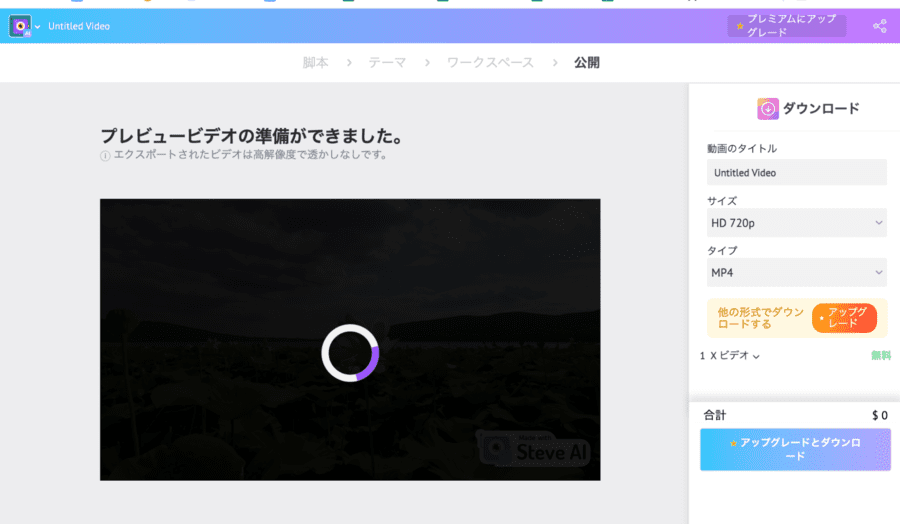Click the ダウンロード panel icon

(x=768, y=109)
